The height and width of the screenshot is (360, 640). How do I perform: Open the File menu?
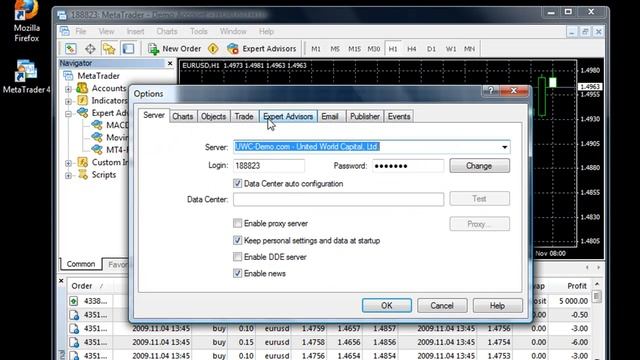[x=81, y=31]
